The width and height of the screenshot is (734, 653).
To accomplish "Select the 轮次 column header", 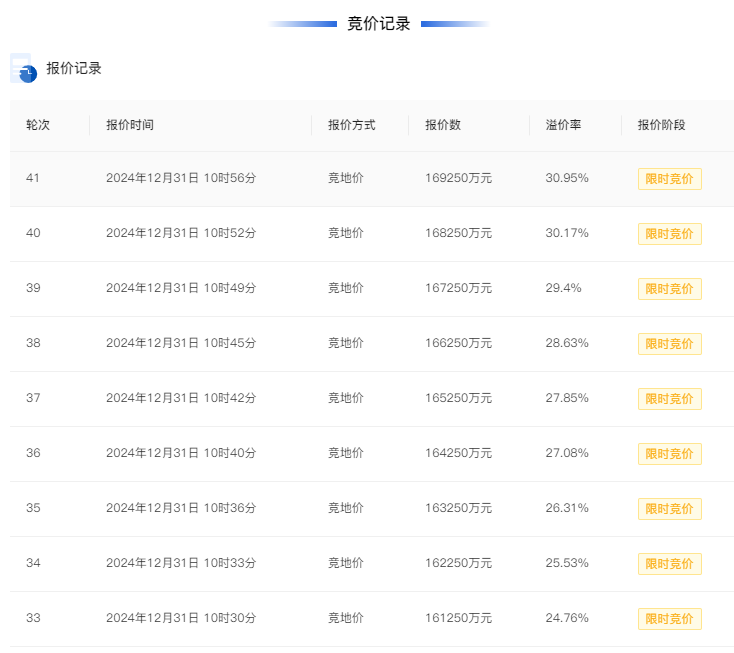I will [38, 125].
